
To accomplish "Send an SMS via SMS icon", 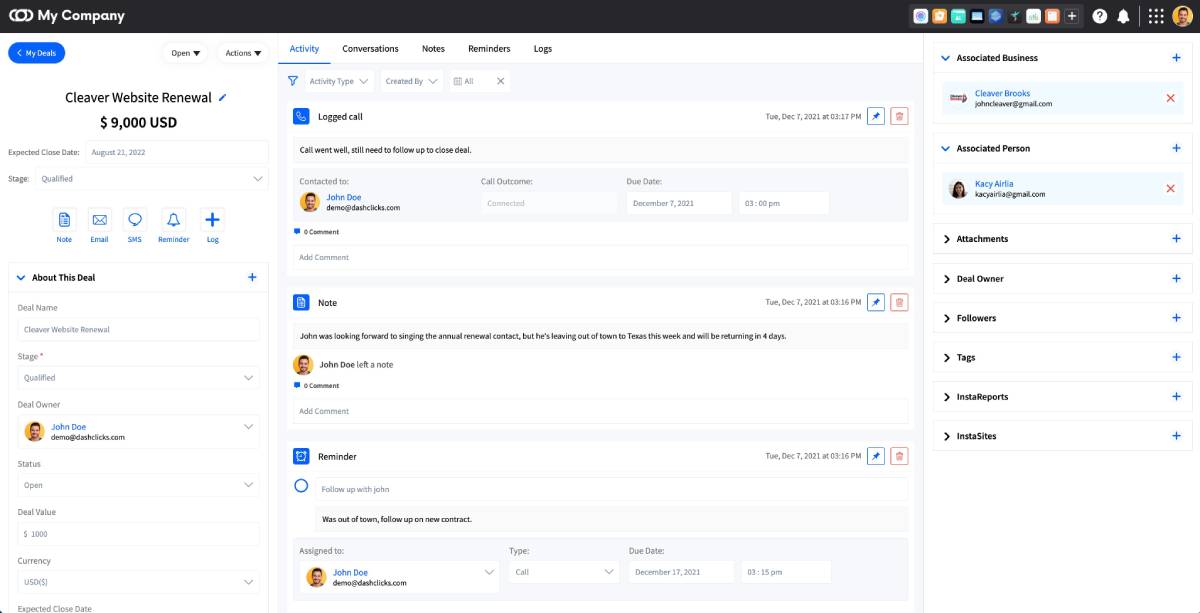I will (x=134, y=220).
